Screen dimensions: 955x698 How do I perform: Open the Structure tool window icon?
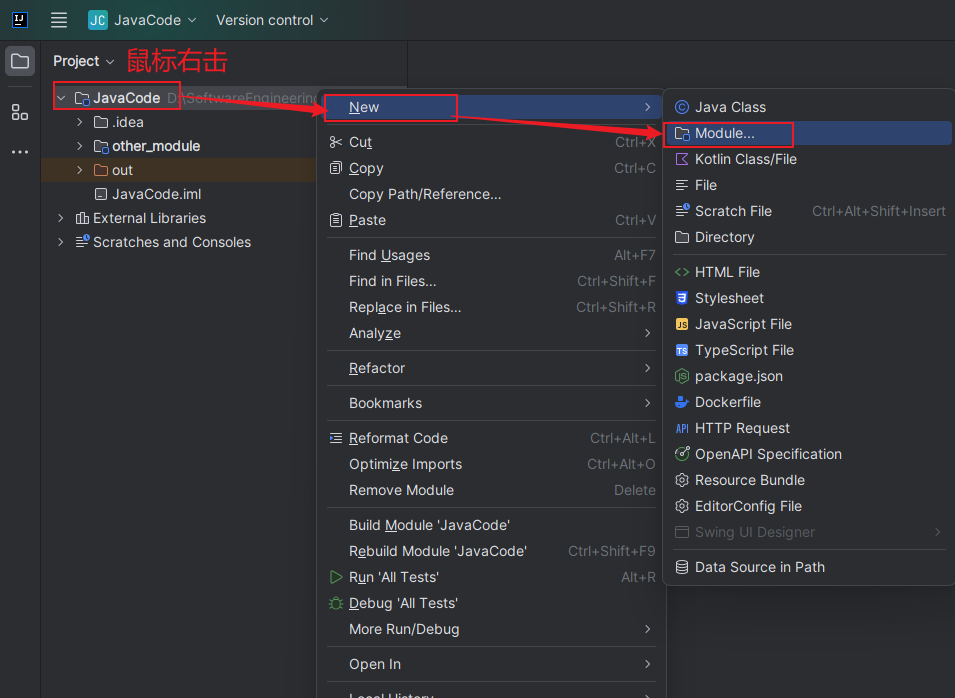pyautogui.click(x=20, y=112)
